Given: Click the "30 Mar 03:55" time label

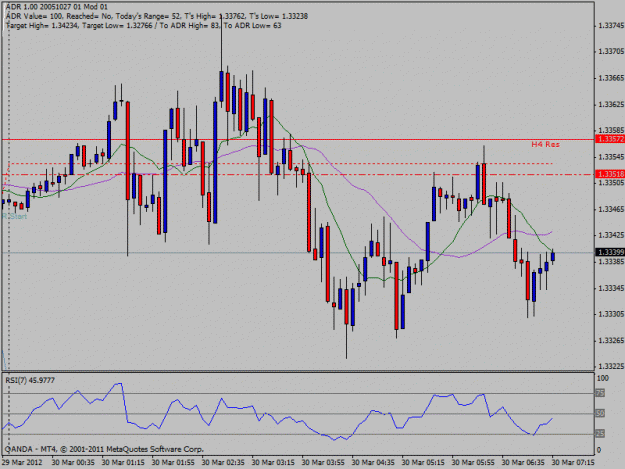Looking at the screenshot, I should coord(323,462).
